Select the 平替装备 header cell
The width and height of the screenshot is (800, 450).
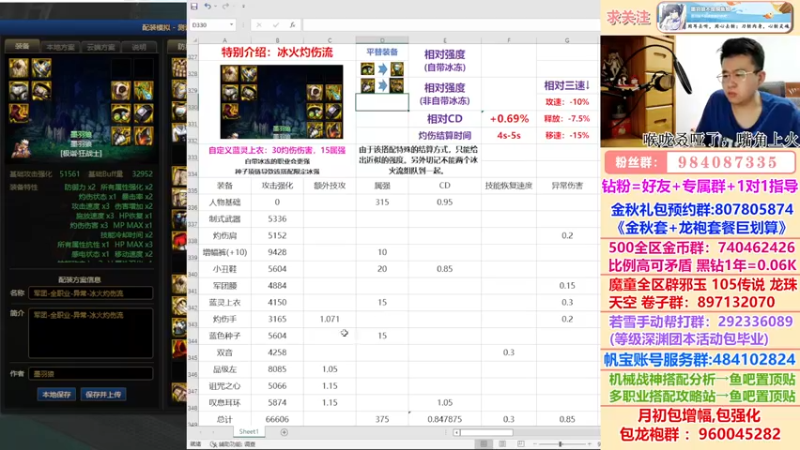click(382, 52)
